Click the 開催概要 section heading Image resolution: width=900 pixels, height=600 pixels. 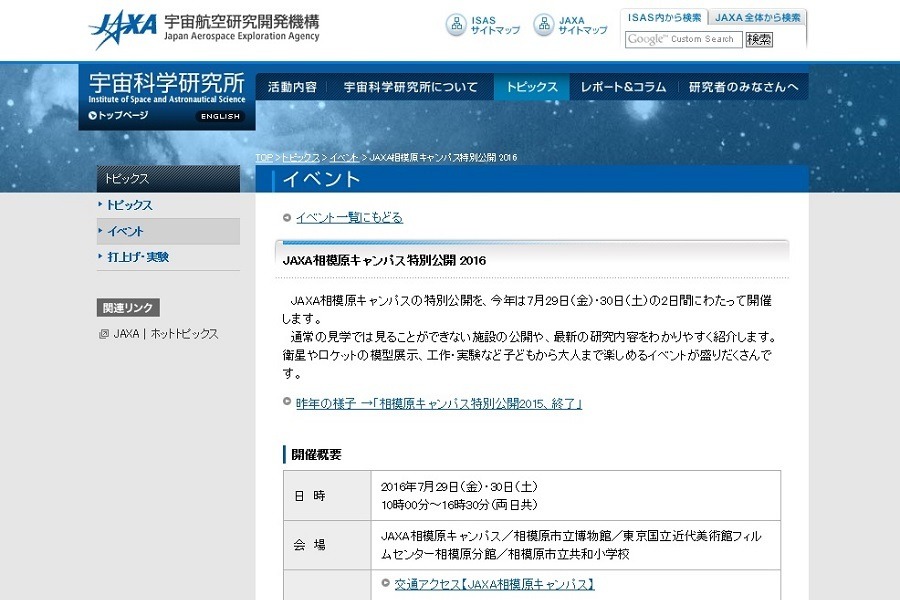[316, 455]
